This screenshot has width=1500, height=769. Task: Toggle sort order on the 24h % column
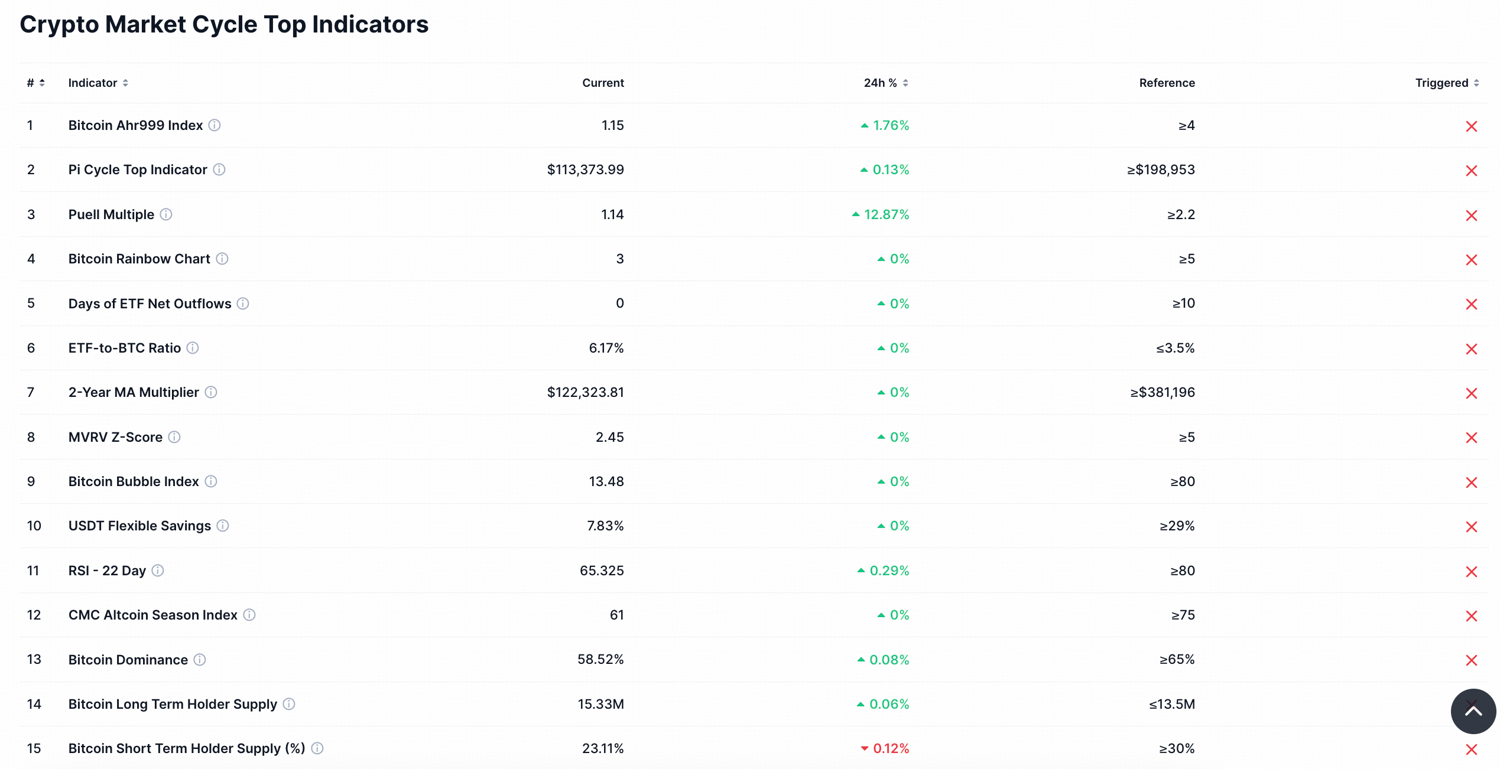(x=903, y=83)
